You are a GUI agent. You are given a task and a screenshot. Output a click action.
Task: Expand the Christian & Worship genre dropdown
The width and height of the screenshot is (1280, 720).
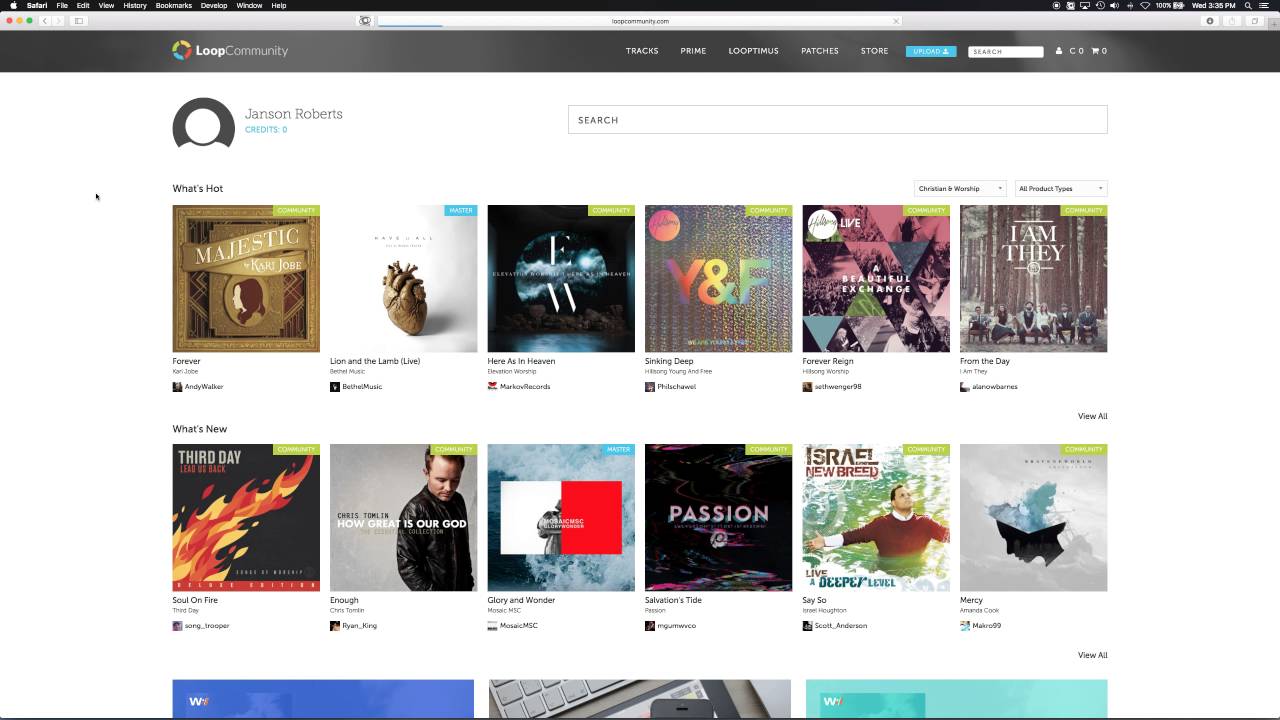pyautogui.click(x=960, y=189)
